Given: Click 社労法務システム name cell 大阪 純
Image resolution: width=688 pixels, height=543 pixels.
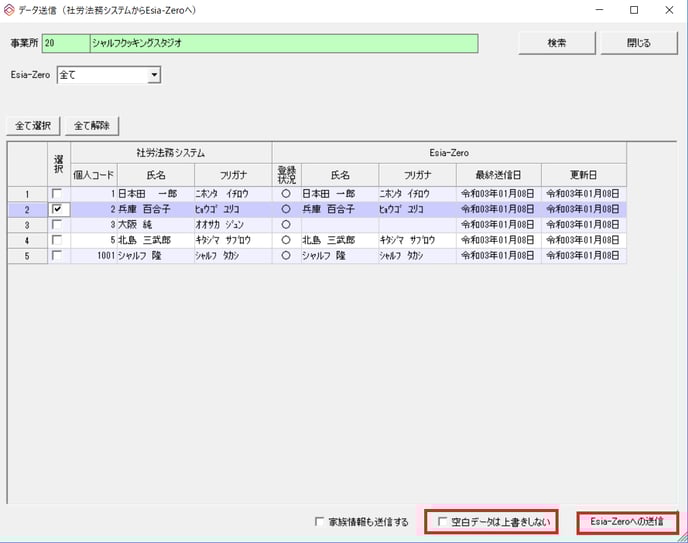Looking at the screenshot, I should pos(155,225).
